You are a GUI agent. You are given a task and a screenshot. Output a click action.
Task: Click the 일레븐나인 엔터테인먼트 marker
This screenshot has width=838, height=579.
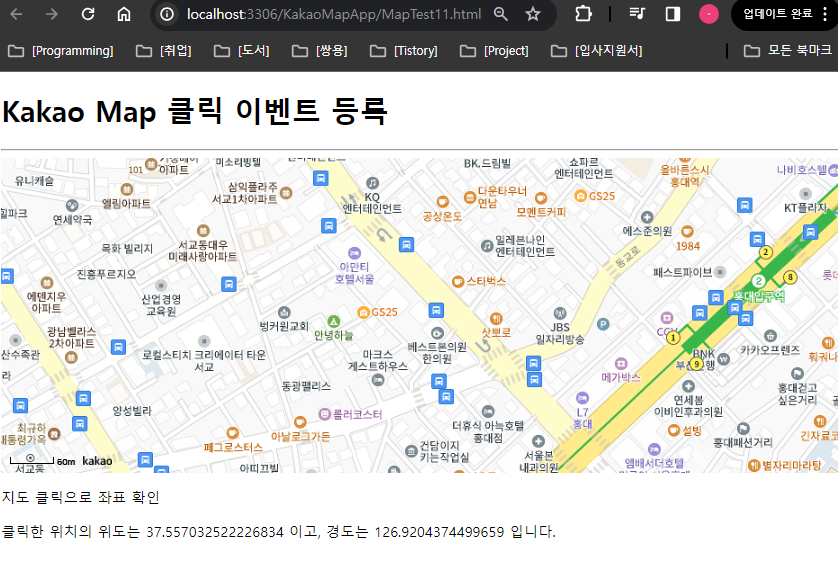(486, 246)
